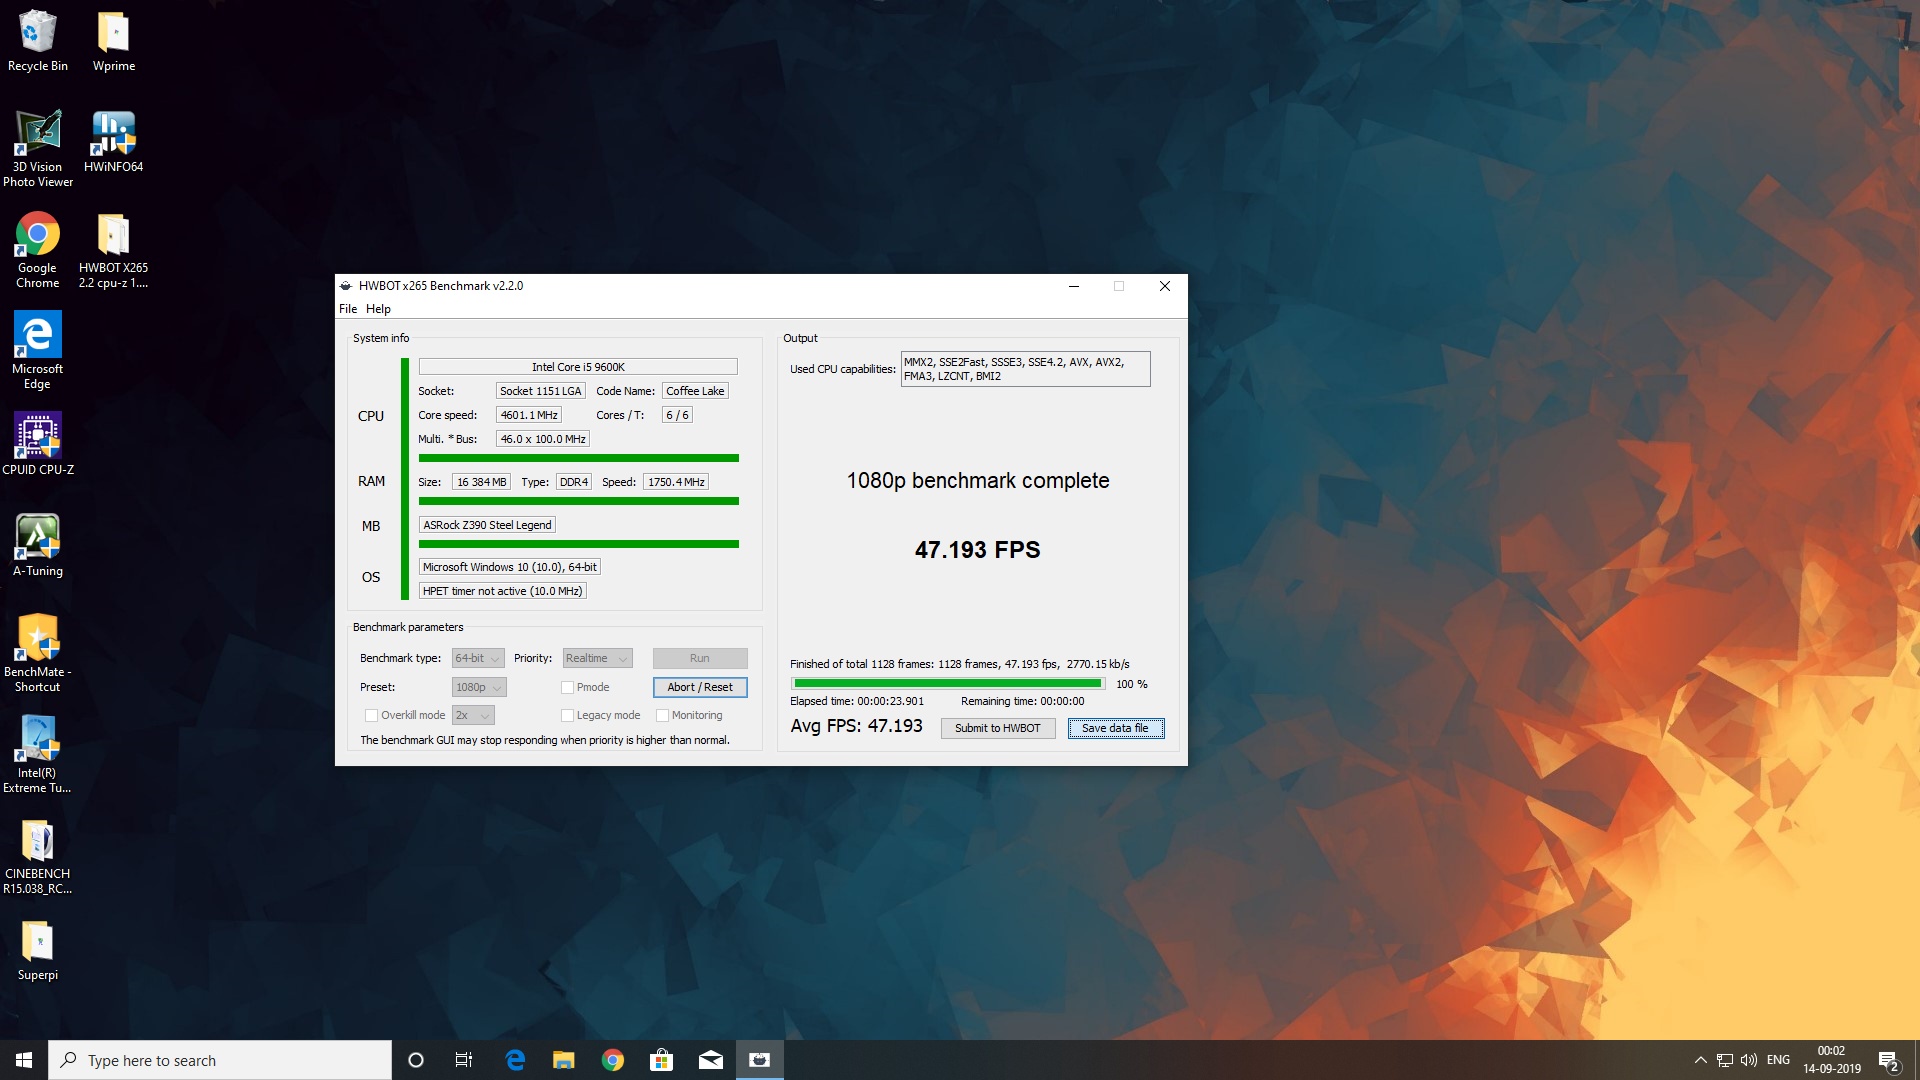Click the HPET timer not active field
Viewport: 1920px width, 1080px height.
click(x=502, y=591)
